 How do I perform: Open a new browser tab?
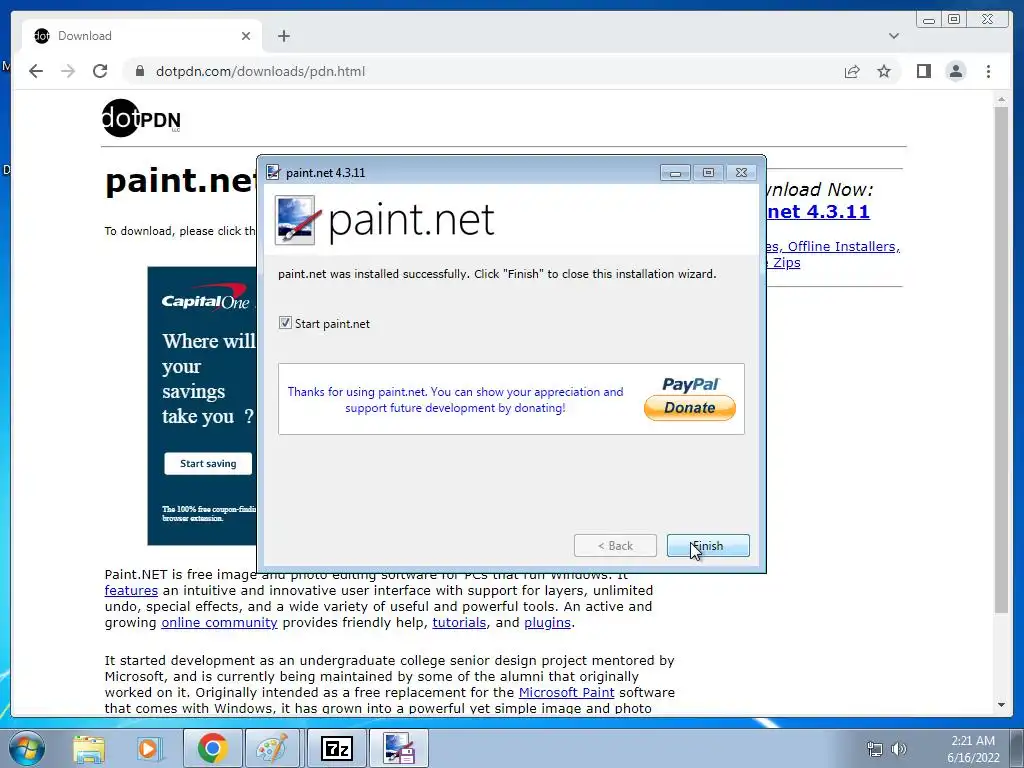(x=283, y=36)
